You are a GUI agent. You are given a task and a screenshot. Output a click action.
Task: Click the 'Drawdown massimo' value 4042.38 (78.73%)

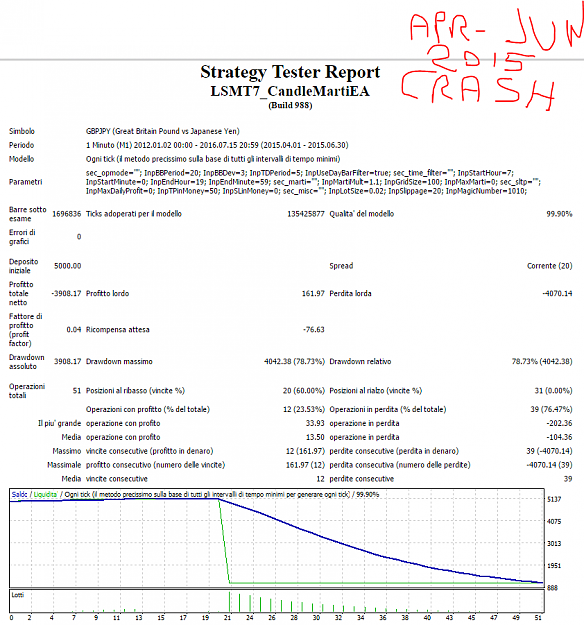[x=294, y=362]
